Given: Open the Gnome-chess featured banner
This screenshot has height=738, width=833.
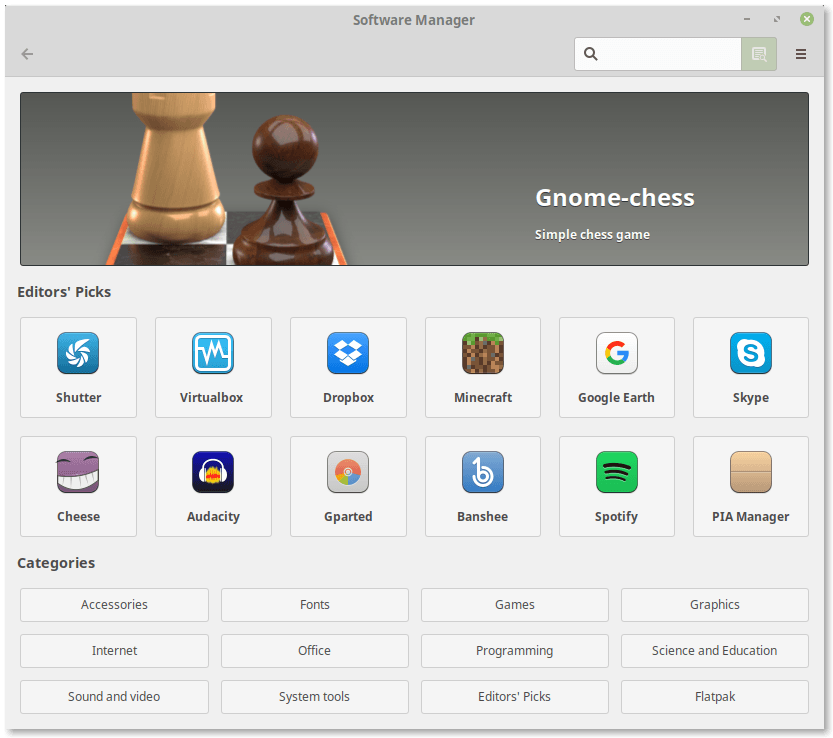Looking at the screenshot, I should click(x=414, y=179).
